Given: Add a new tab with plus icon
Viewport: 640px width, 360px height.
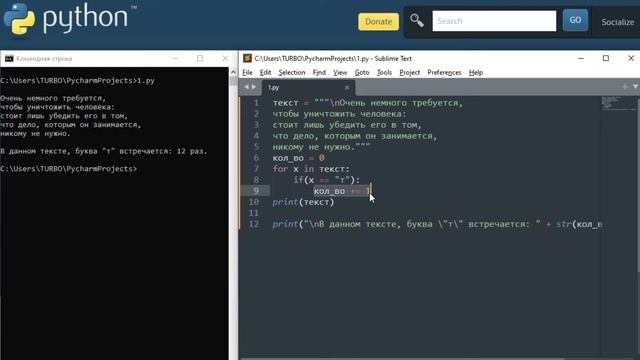Looking at the screenshot, I should click(624, 87).
